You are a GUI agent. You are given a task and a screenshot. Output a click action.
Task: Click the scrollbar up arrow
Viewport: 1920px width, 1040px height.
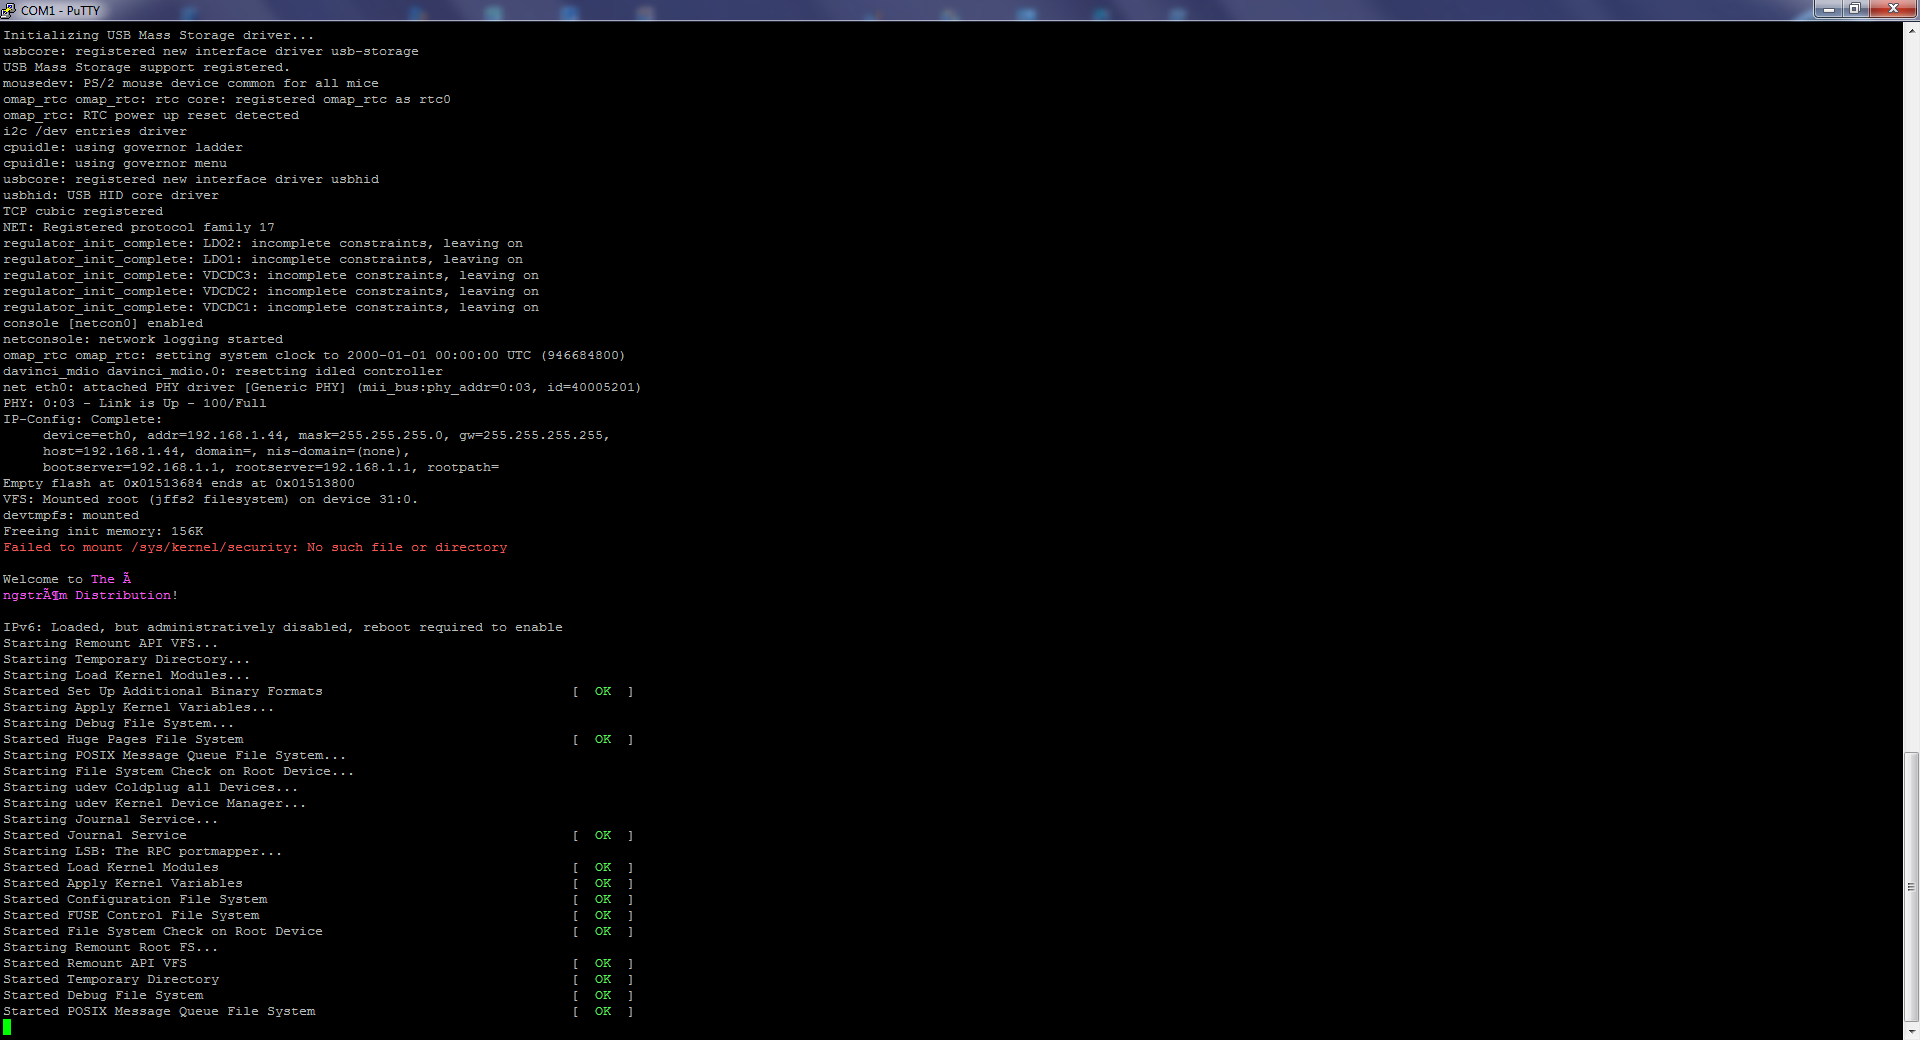click(1911, 30)
